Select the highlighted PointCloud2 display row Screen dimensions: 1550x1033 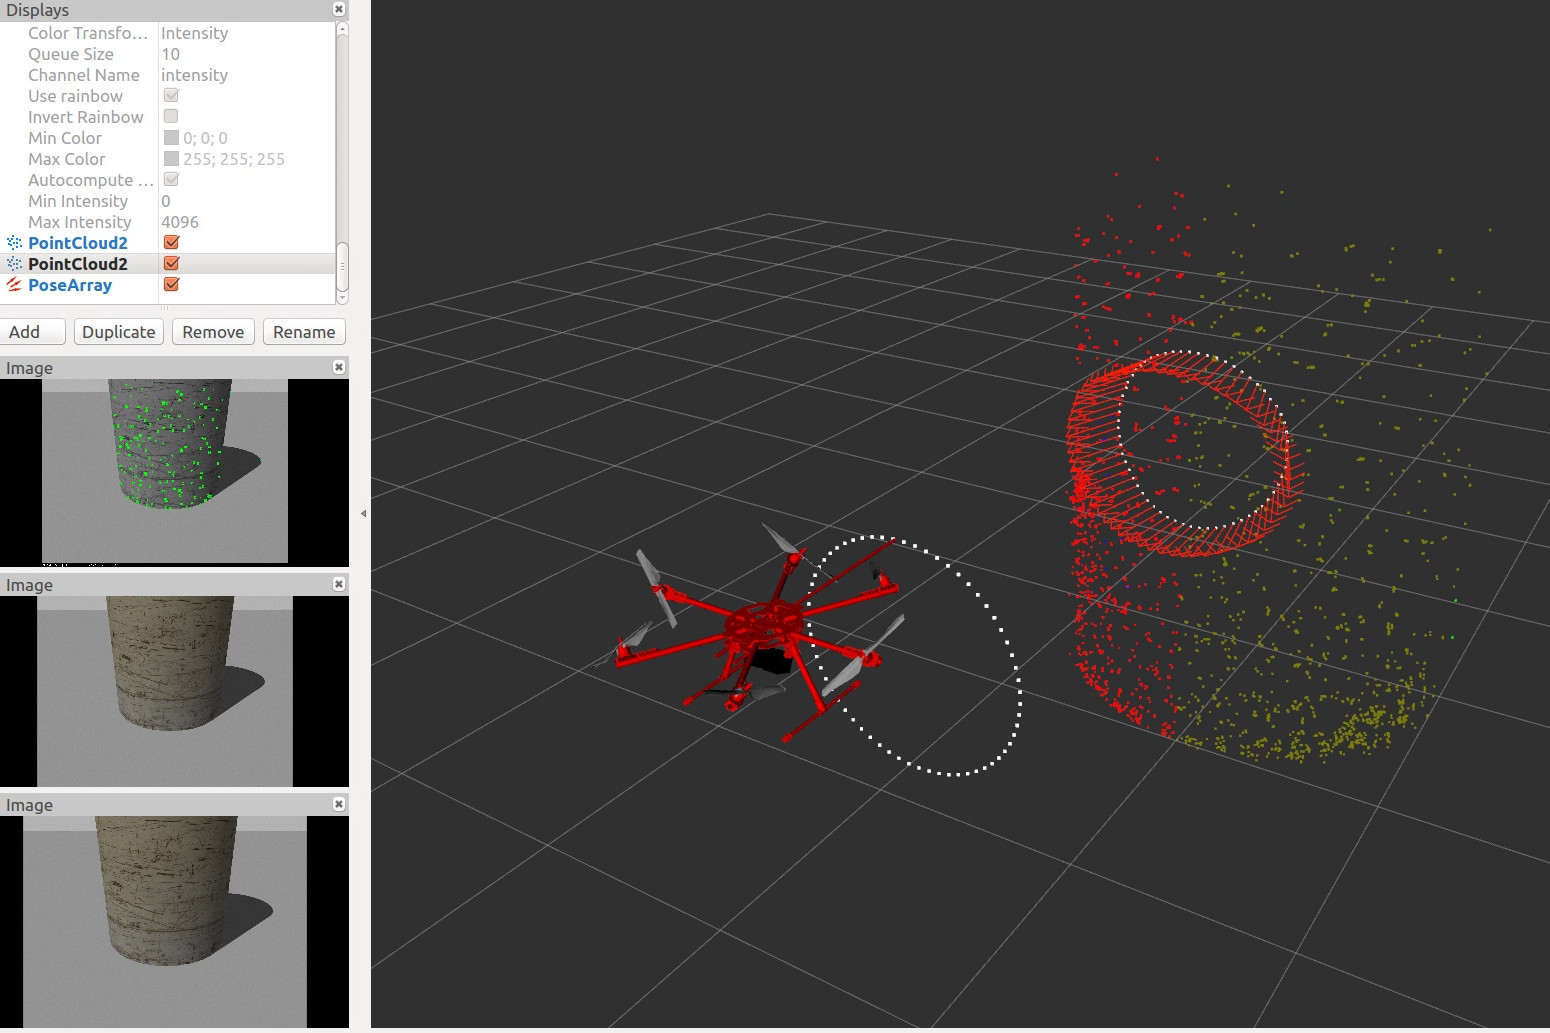168,264
